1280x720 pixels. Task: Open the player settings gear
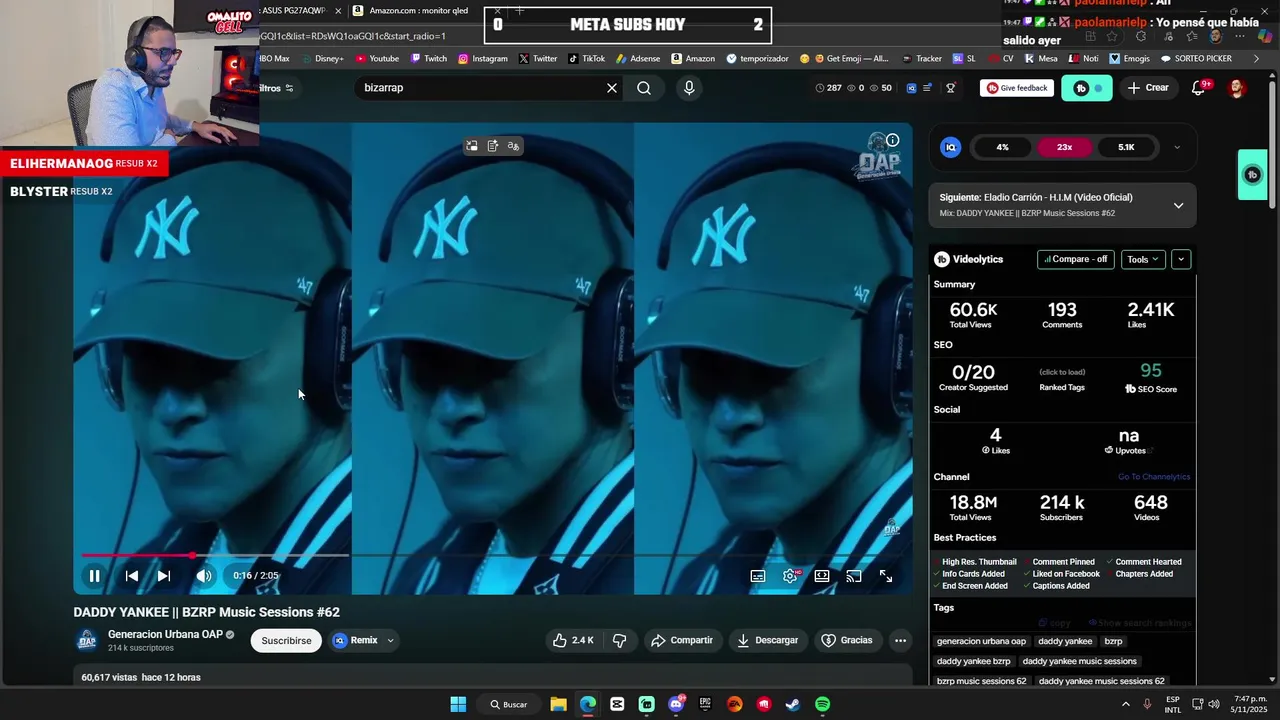790,576
